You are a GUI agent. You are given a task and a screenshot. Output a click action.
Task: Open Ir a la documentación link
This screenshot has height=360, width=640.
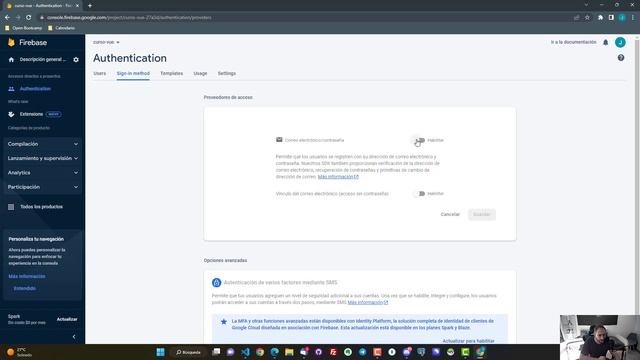tap(573, 42)
